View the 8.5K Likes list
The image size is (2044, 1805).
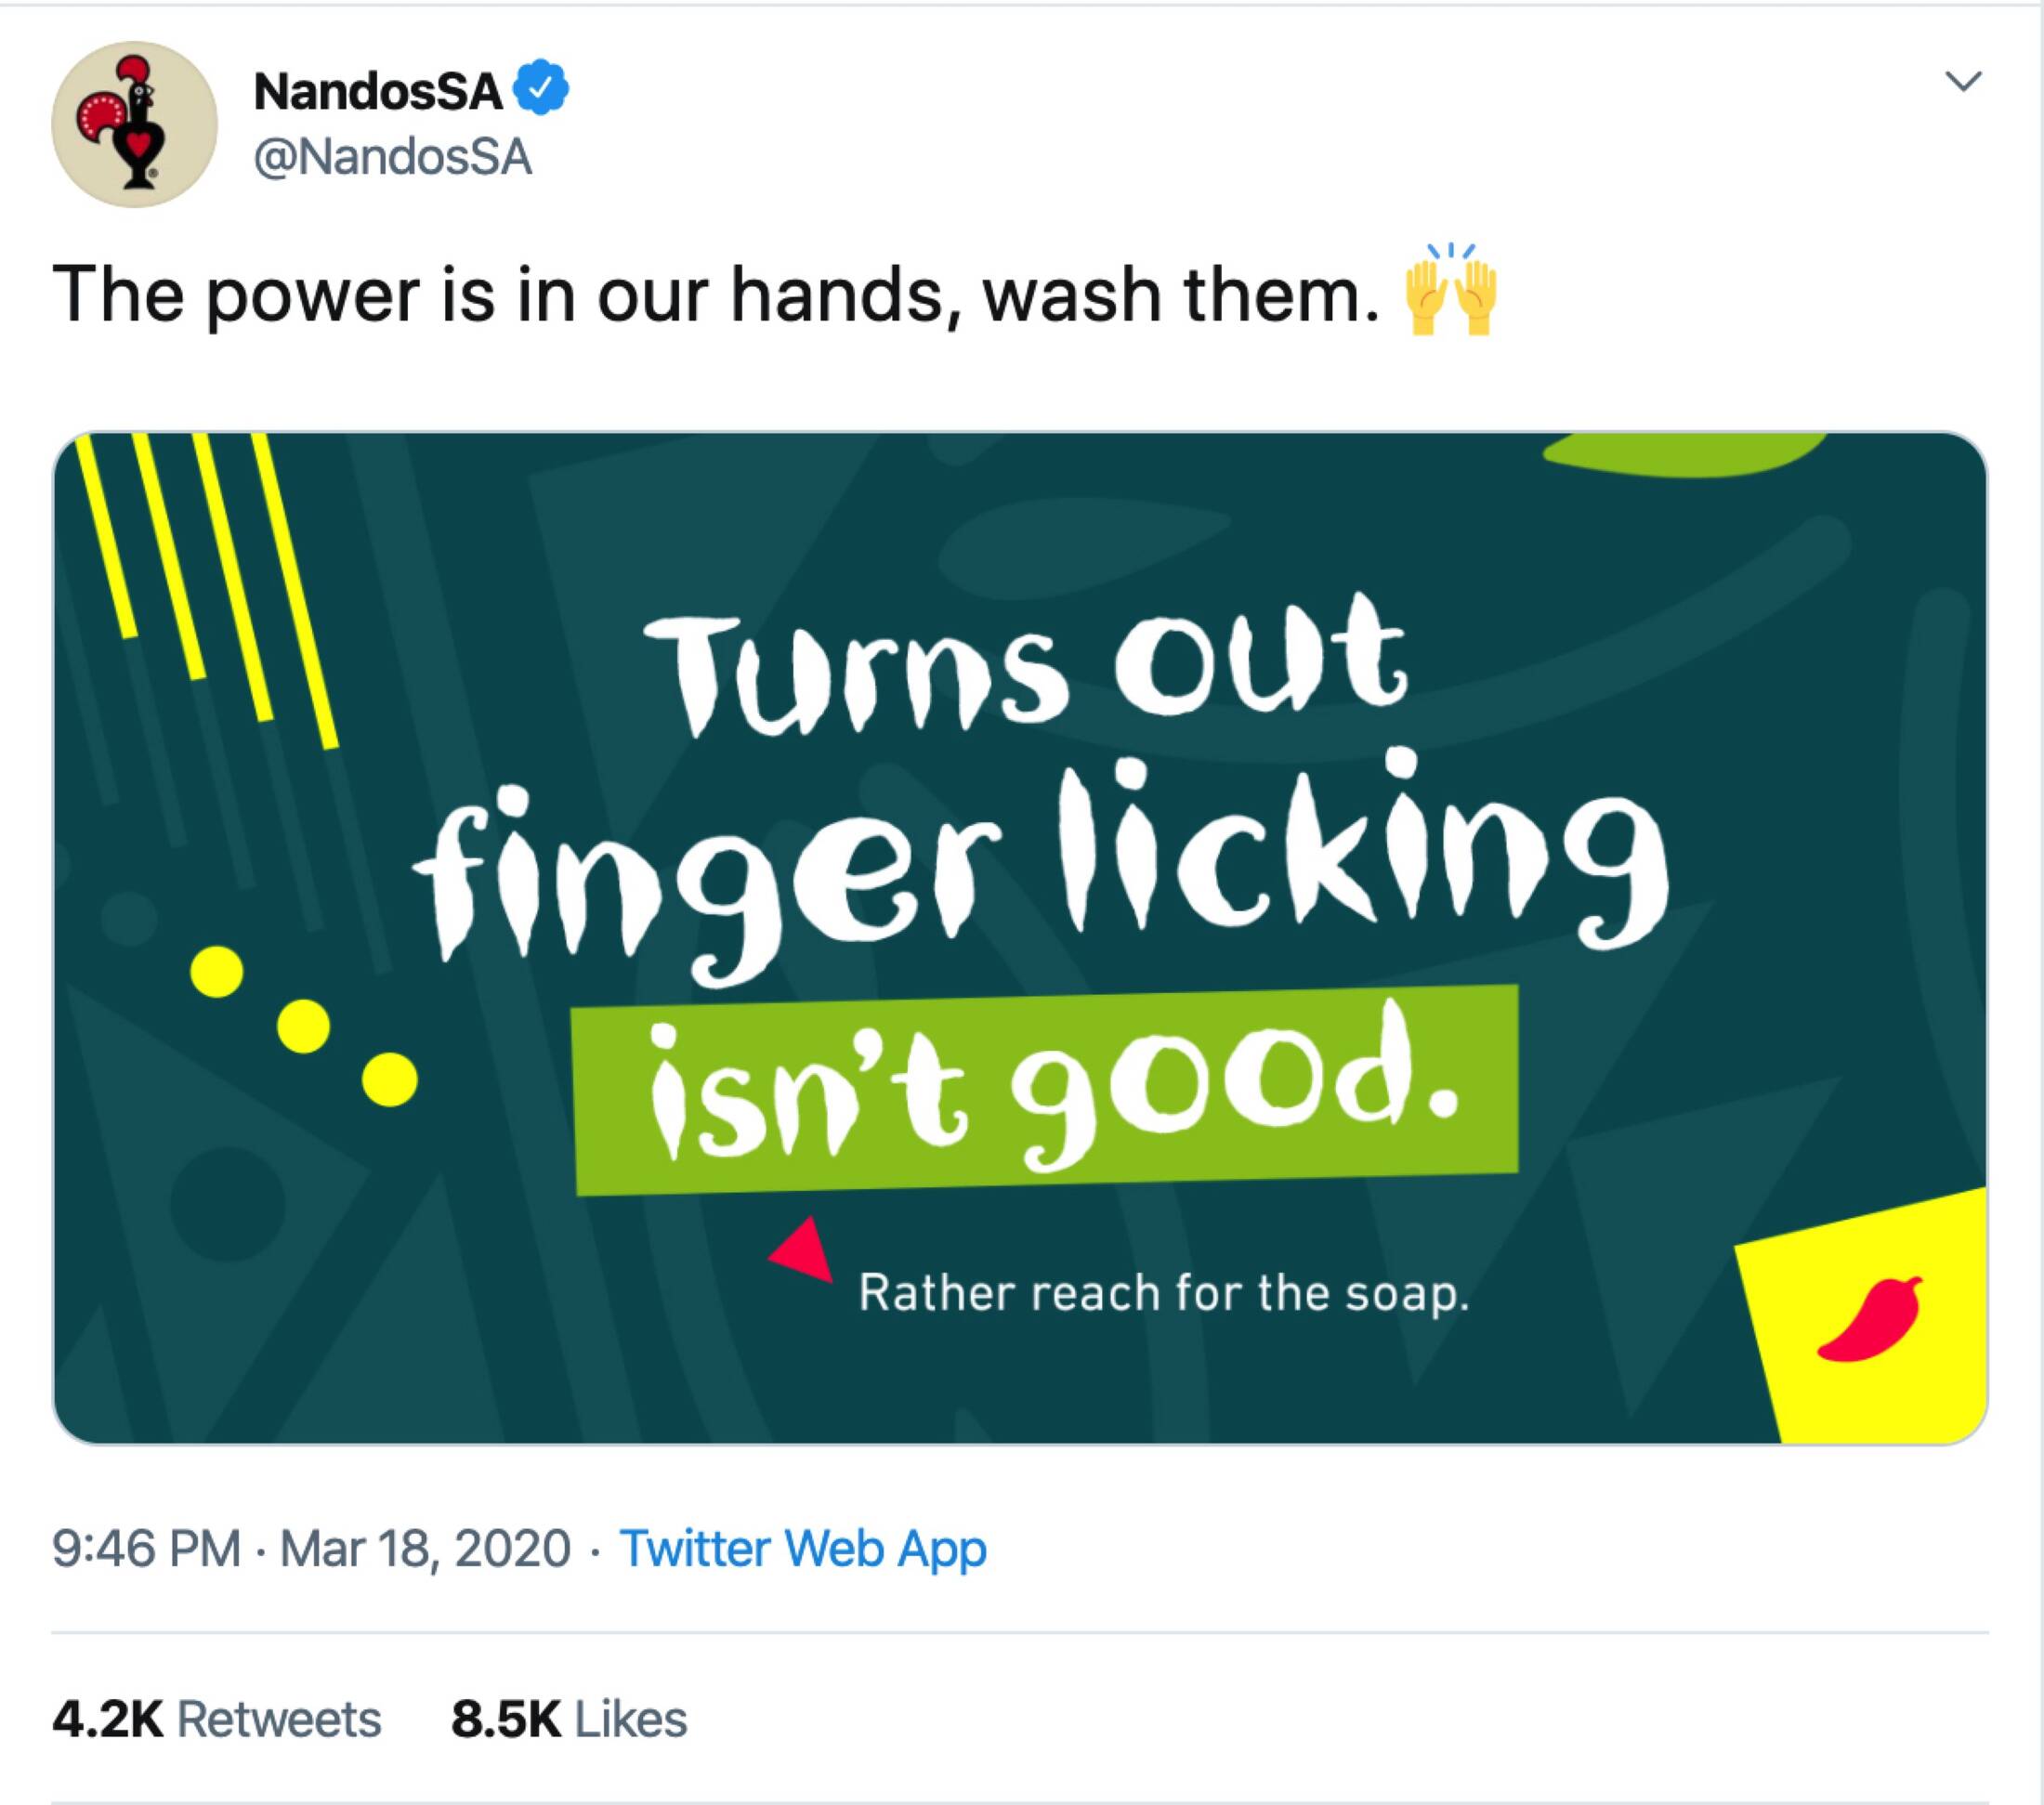click(x=568, y=1720)
